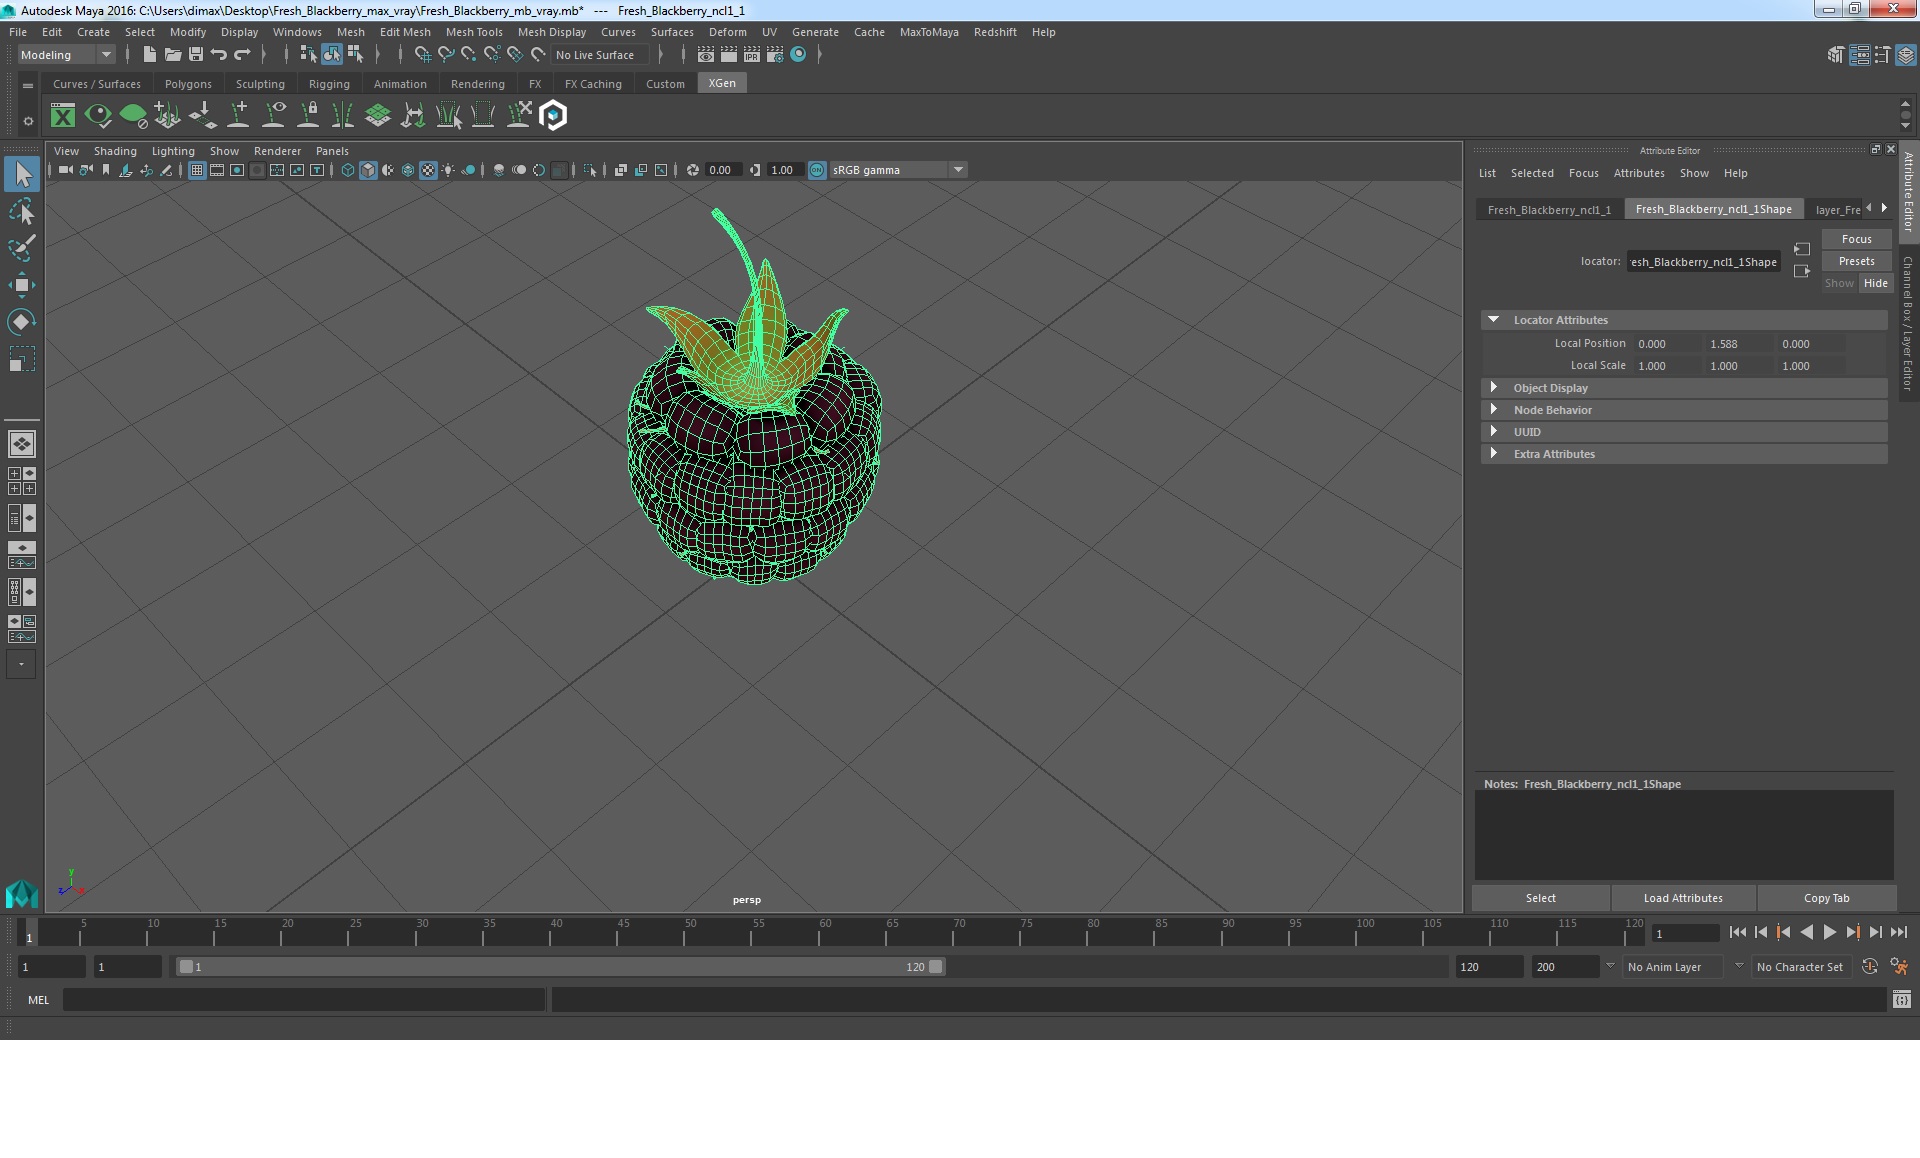Open the Modeling menu set dropdown
The height and width of the screenshot is (1158, 1920).
(x=66, y=55)
